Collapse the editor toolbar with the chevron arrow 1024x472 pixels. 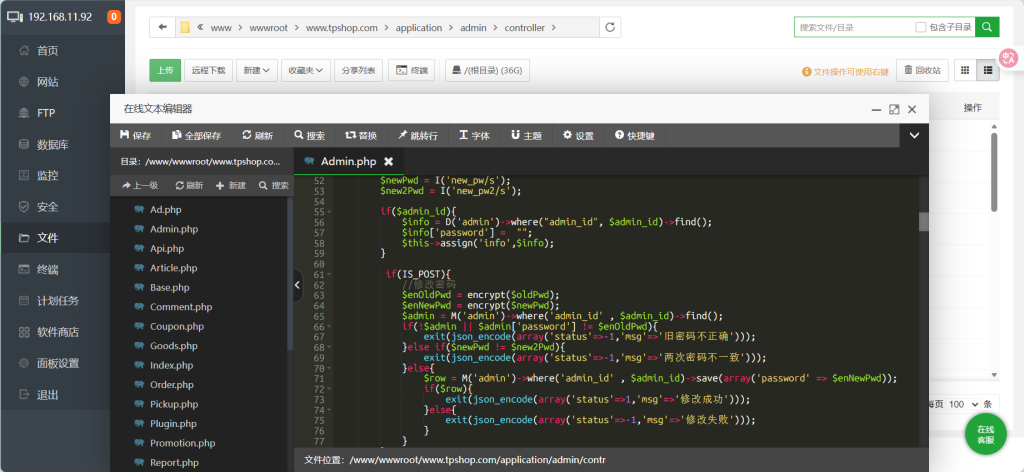[x=914, y=134]
